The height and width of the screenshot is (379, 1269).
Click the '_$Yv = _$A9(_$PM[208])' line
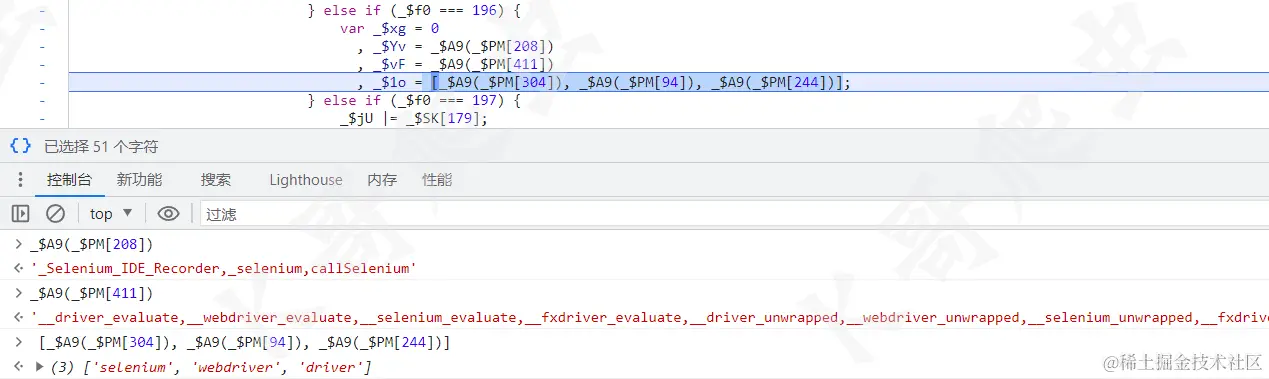[x=455, y=46]
